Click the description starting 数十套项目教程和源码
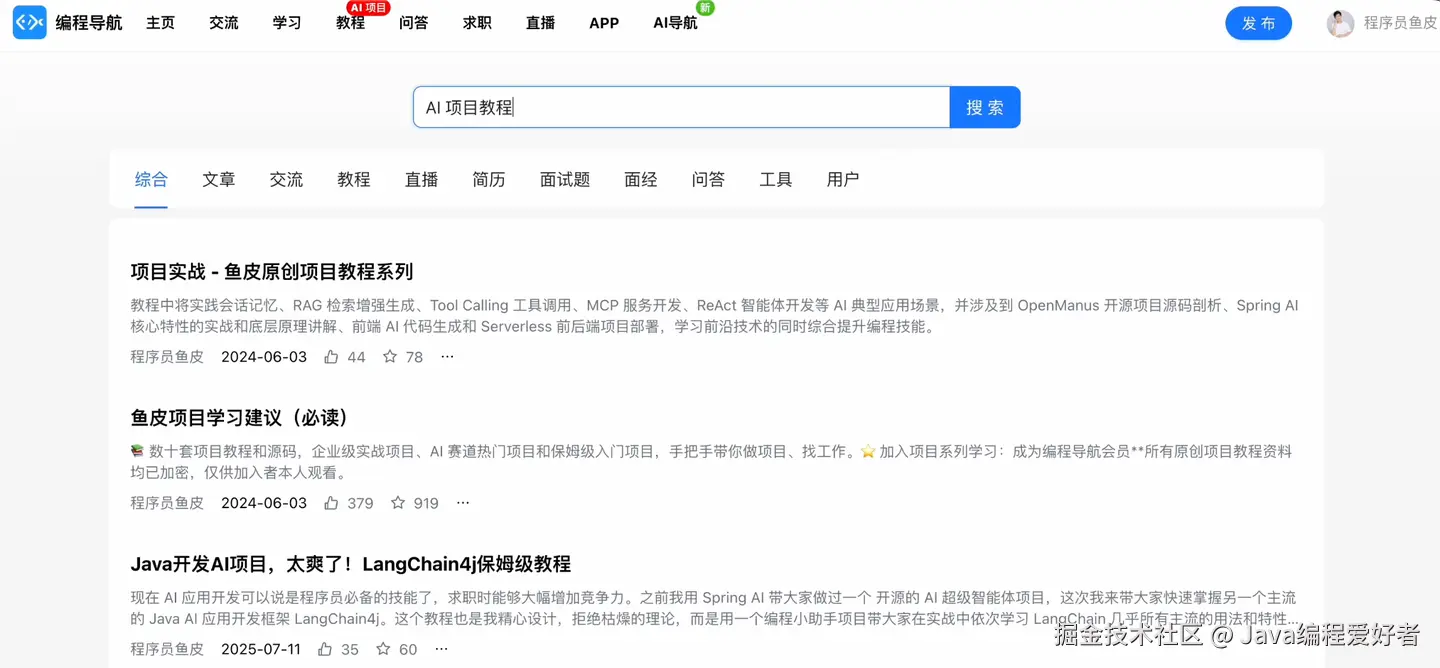This screenshot has width=1440, height=668. click(711, 462)
